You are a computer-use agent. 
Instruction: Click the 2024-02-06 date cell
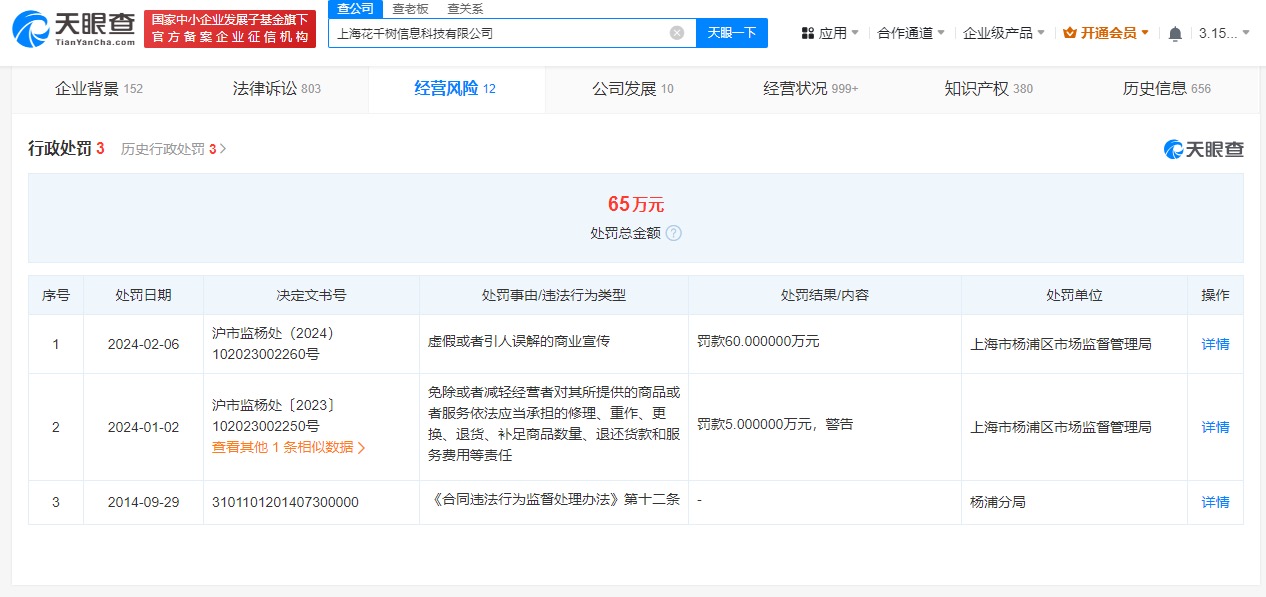pyautogui.click(x=143, y=344)
